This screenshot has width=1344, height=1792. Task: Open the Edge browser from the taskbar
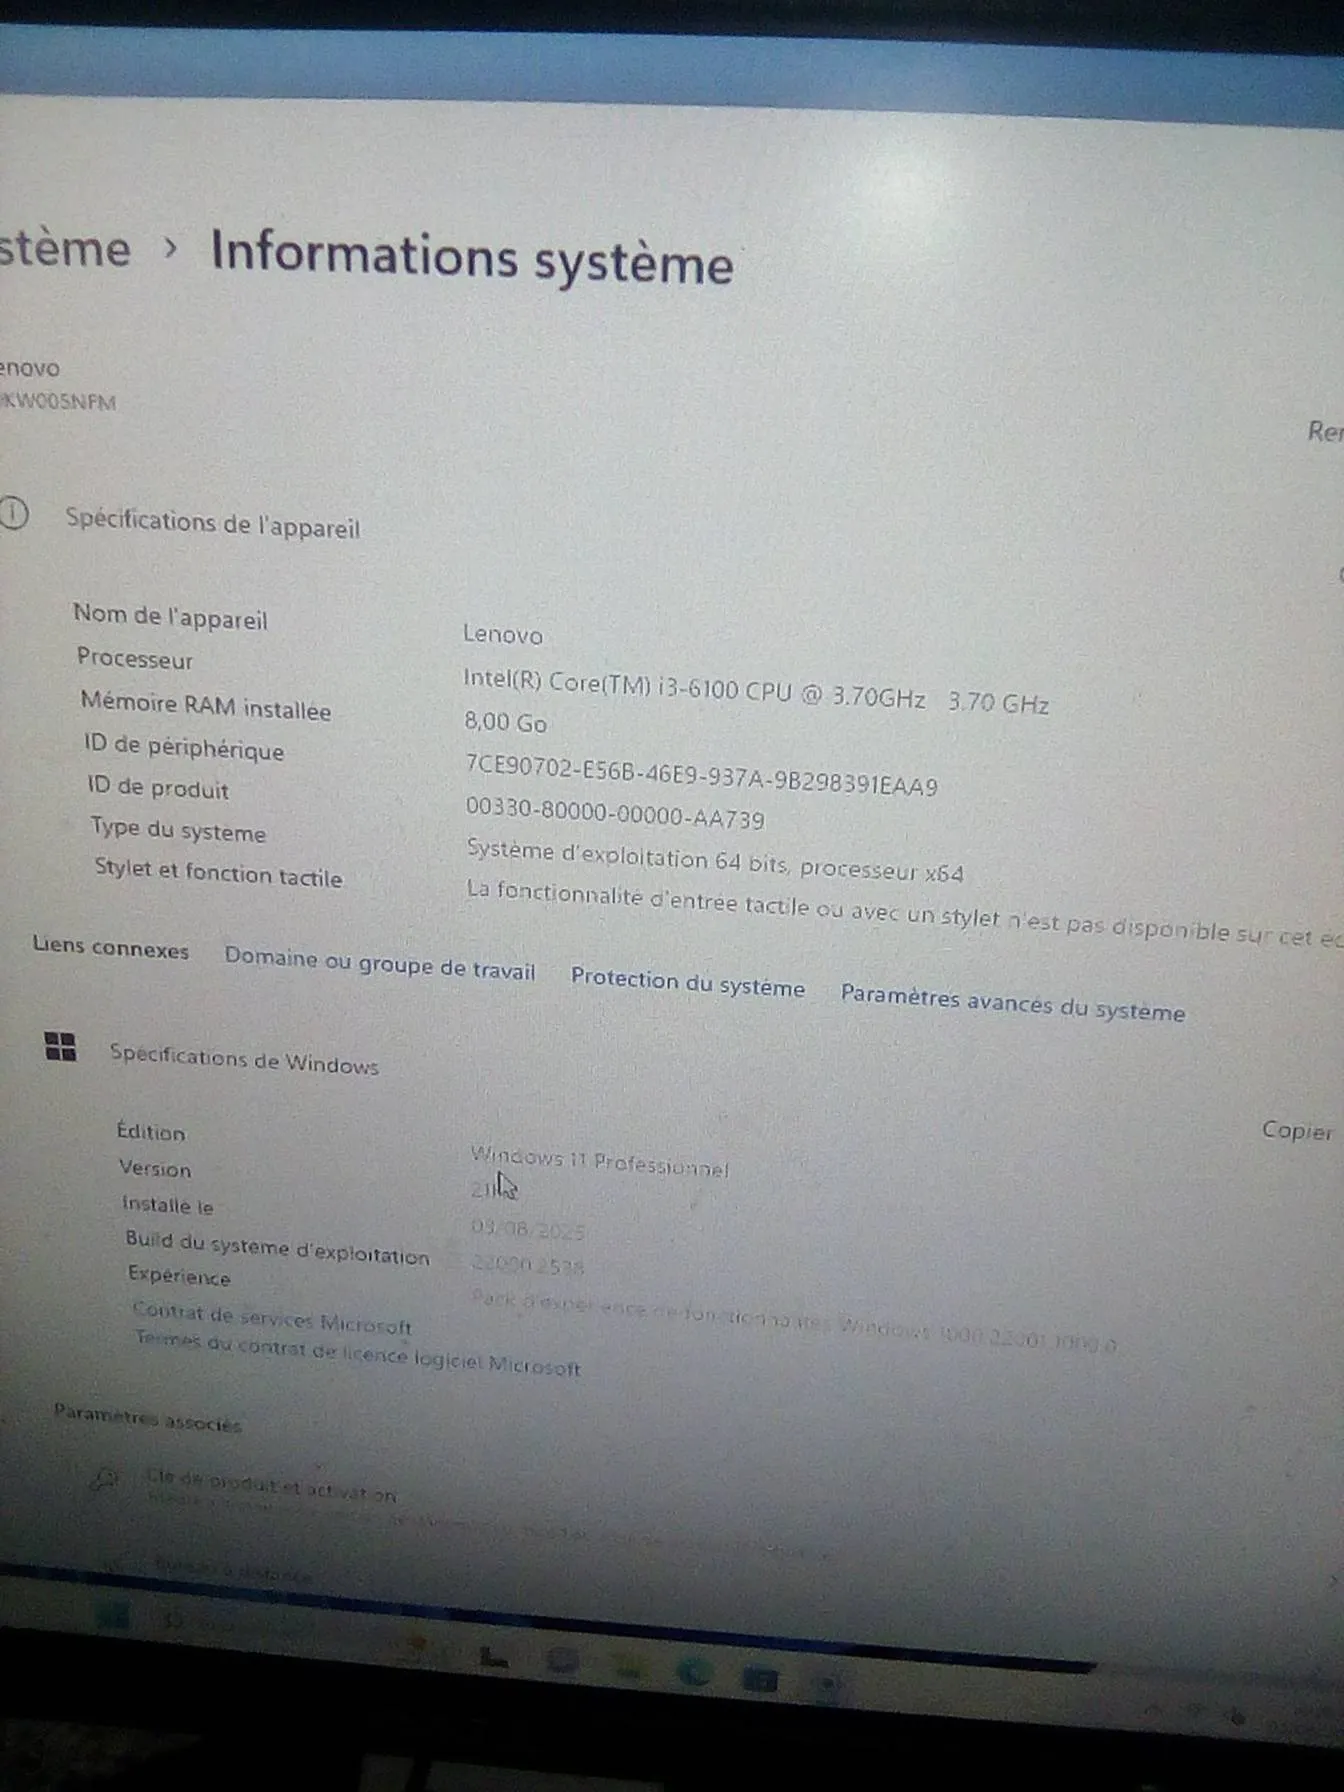point(693,1671)
